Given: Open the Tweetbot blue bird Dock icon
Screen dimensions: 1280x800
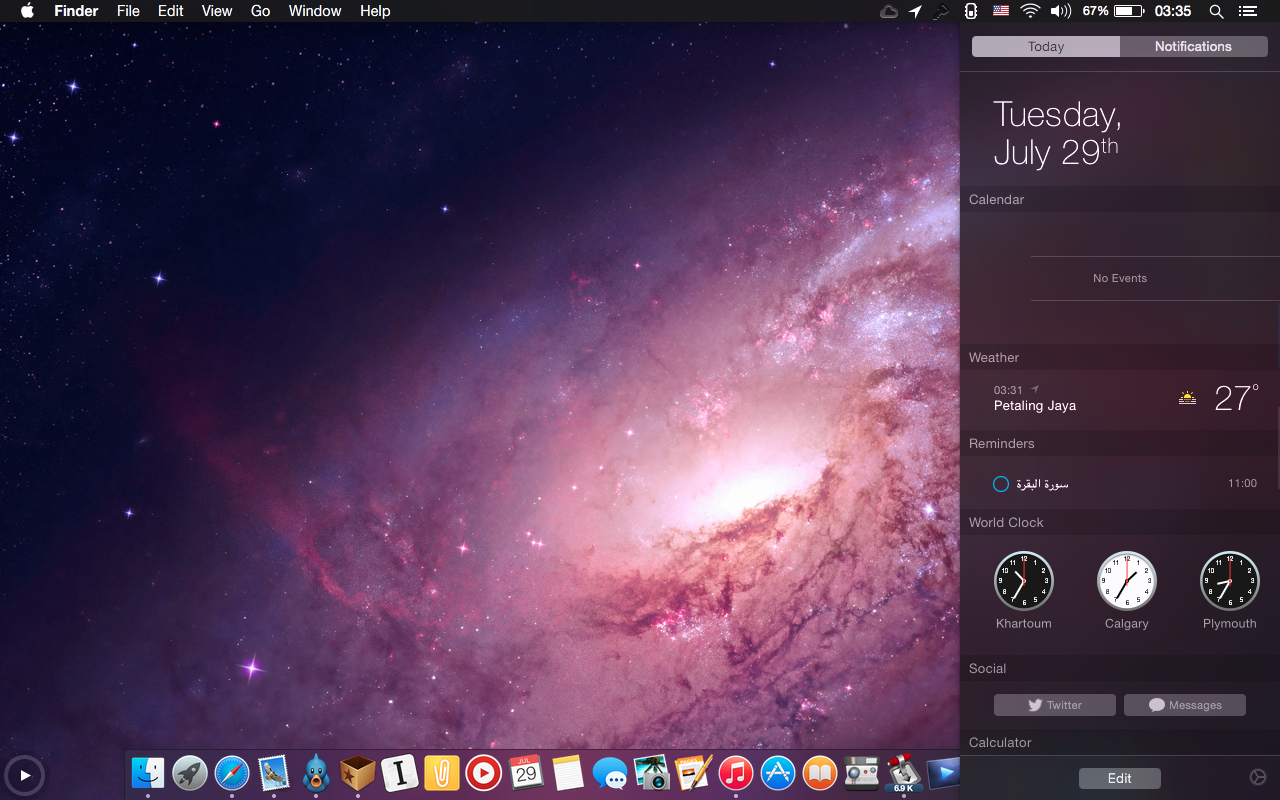Looking at the screenshot, I should pos(316,773).
